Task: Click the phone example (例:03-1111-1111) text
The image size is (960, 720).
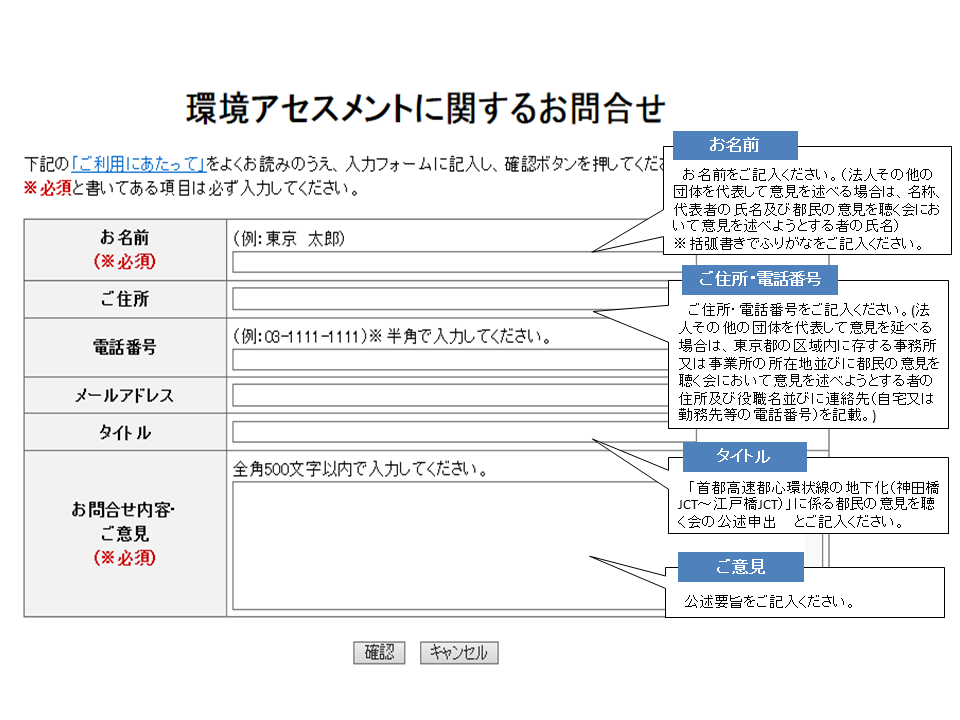Action: pyautogui.click(x=300, y=336)
